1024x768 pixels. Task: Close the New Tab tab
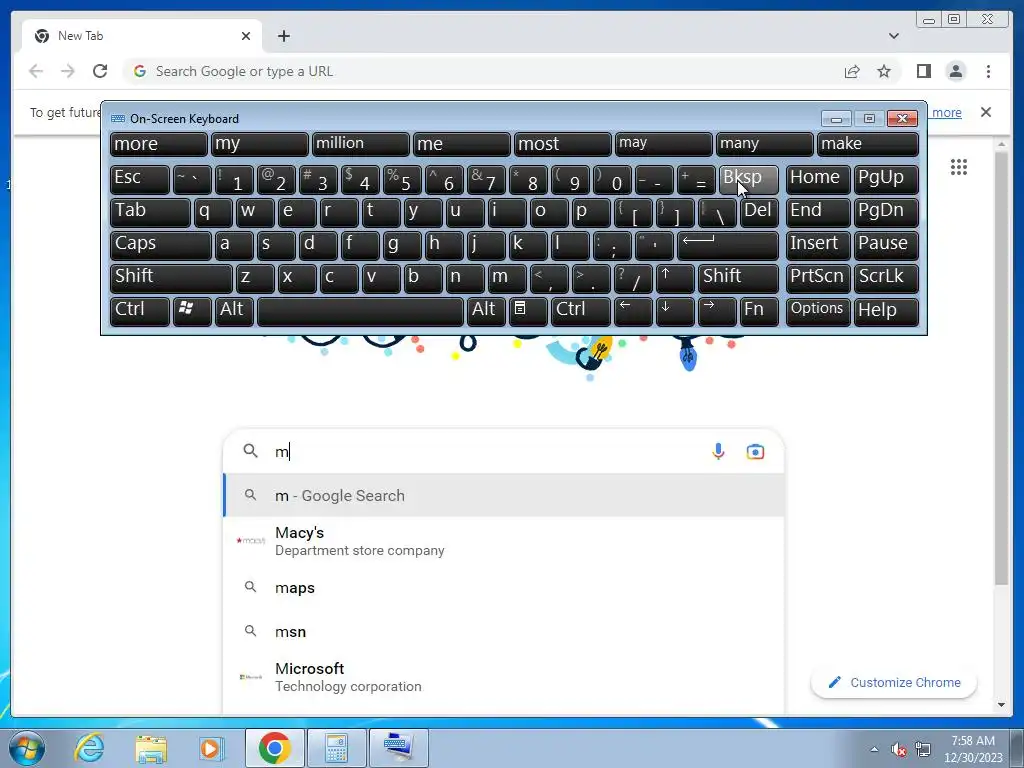click(x=246, y=36)
